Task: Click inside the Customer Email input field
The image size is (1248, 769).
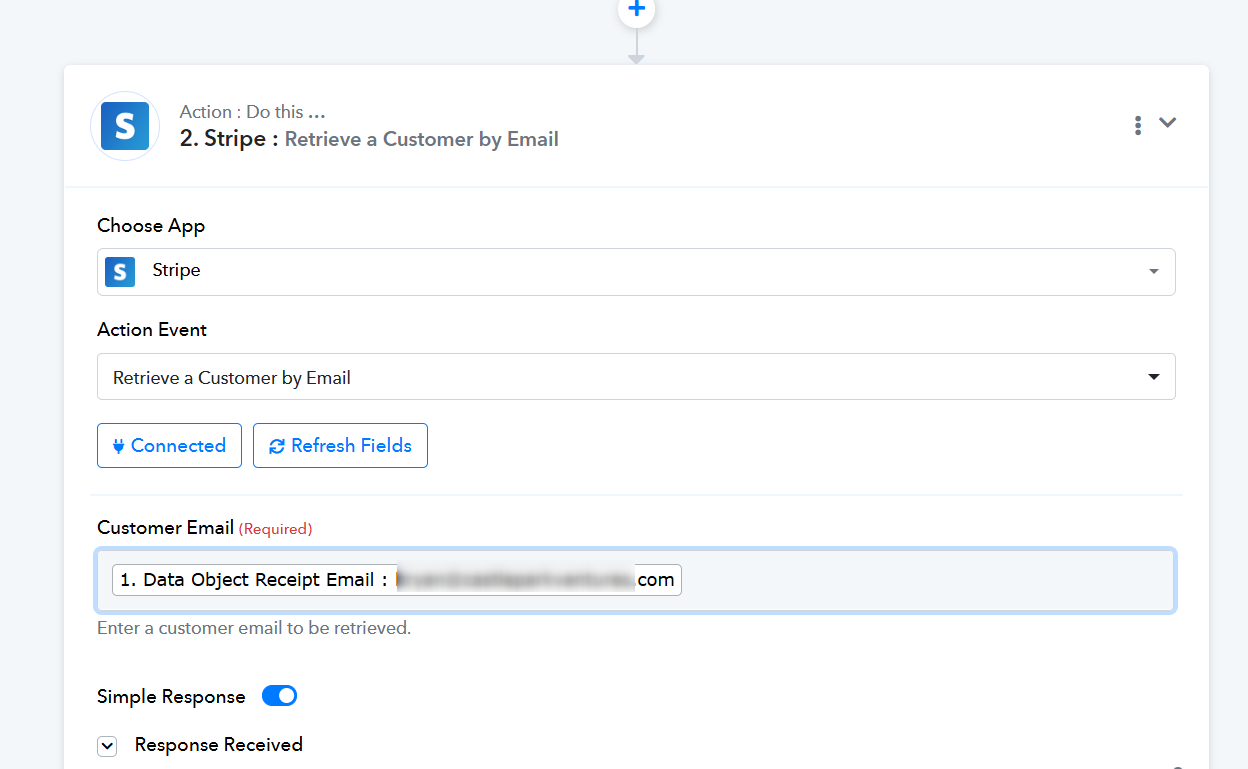Action: coord(636,580)
